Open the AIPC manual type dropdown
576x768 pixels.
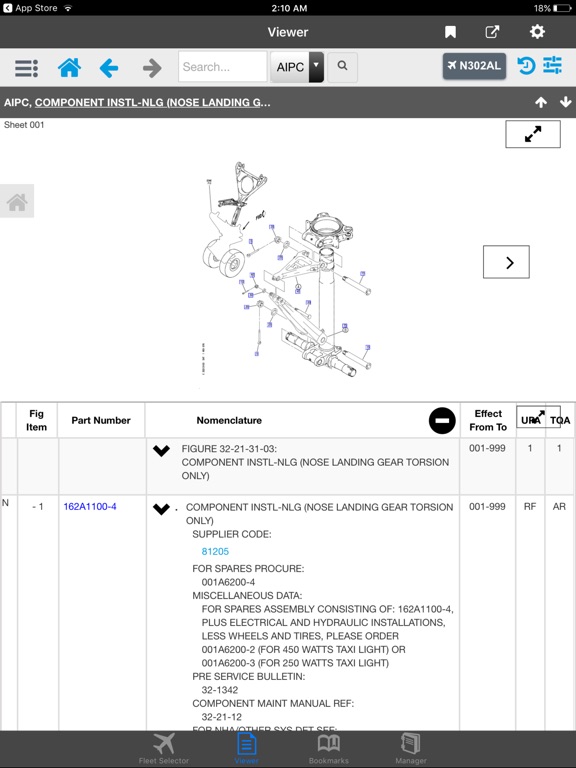click(297, 67)
